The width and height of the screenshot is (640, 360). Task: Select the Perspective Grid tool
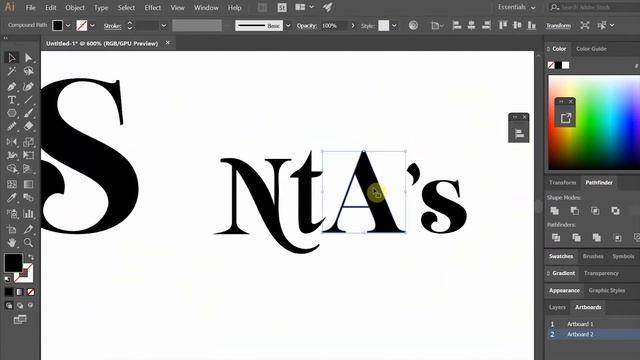28,169
